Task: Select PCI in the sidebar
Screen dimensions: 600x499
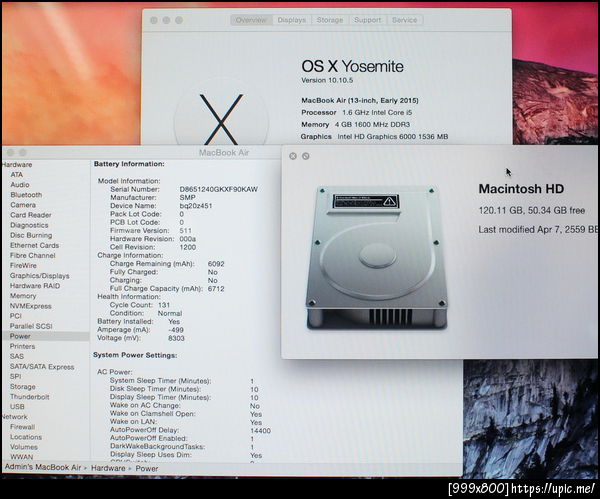Action: click(16, 316)
